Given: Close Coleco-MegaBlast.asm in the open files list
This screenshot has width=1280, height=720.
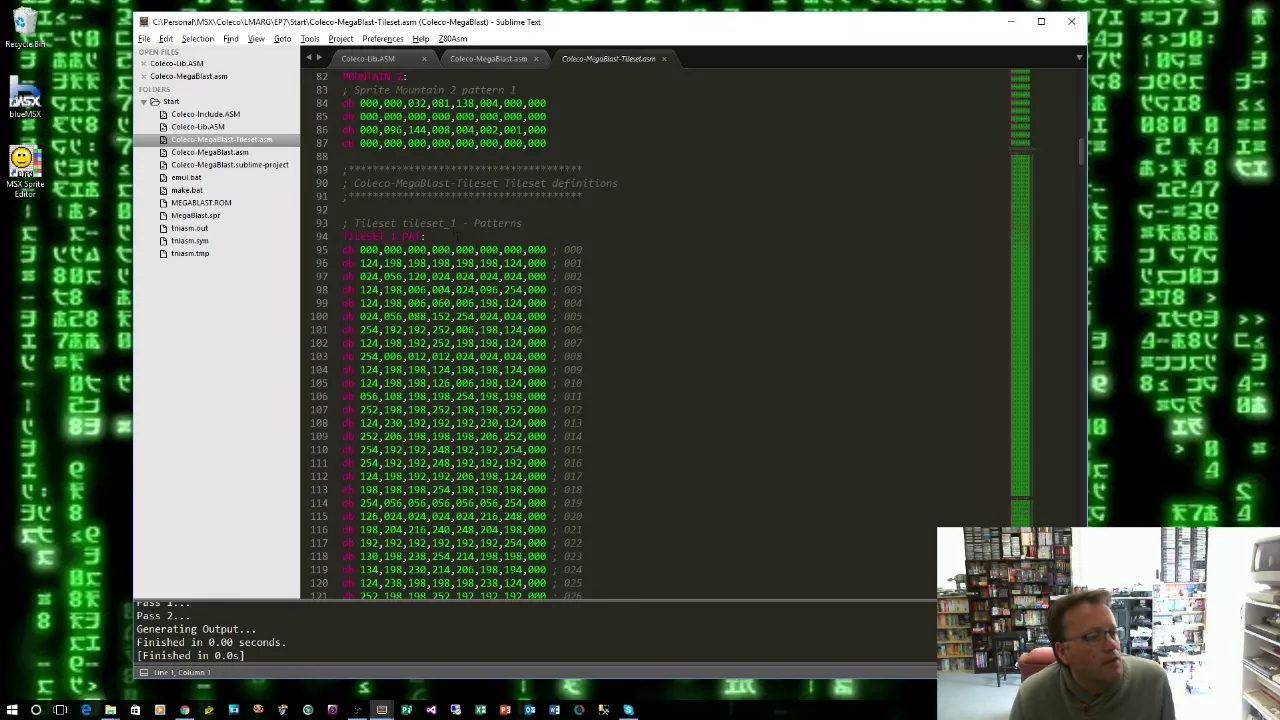Looking at the screenshot, I should click(x=143, y=77).
